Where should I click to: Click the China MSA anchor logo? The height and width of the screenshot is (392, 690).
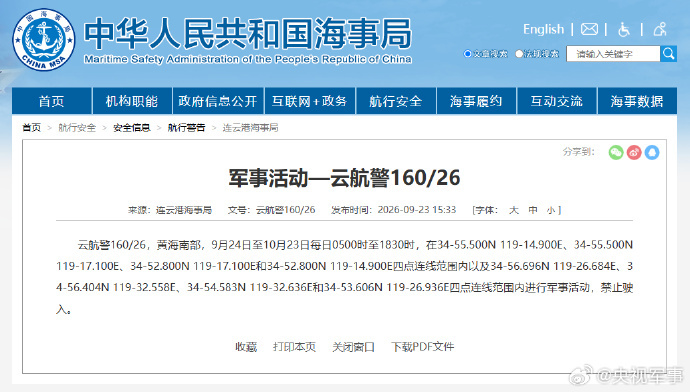coord(44,40)
